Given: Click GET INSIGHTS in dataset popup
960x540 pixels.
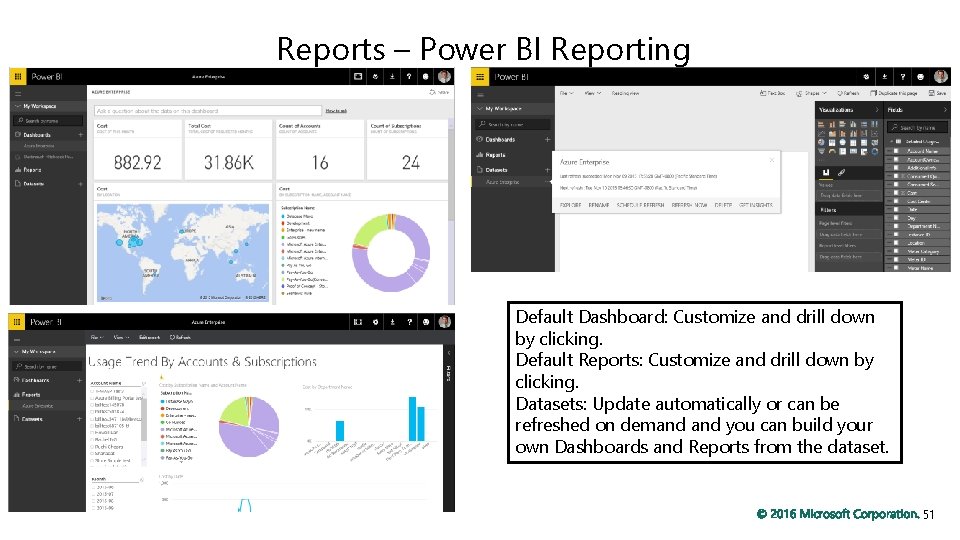Looking at the screenshot, I should point(756,205).
